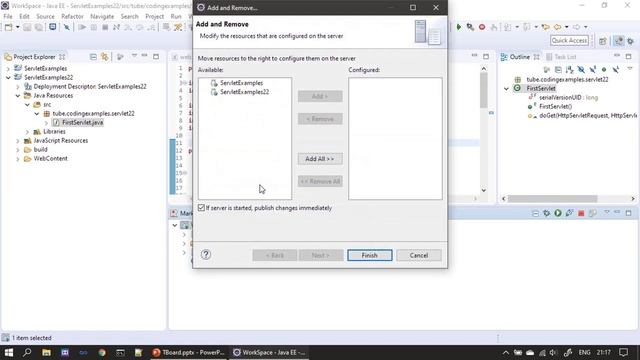Open the File menu in Eclipse

tap(8, 16)
